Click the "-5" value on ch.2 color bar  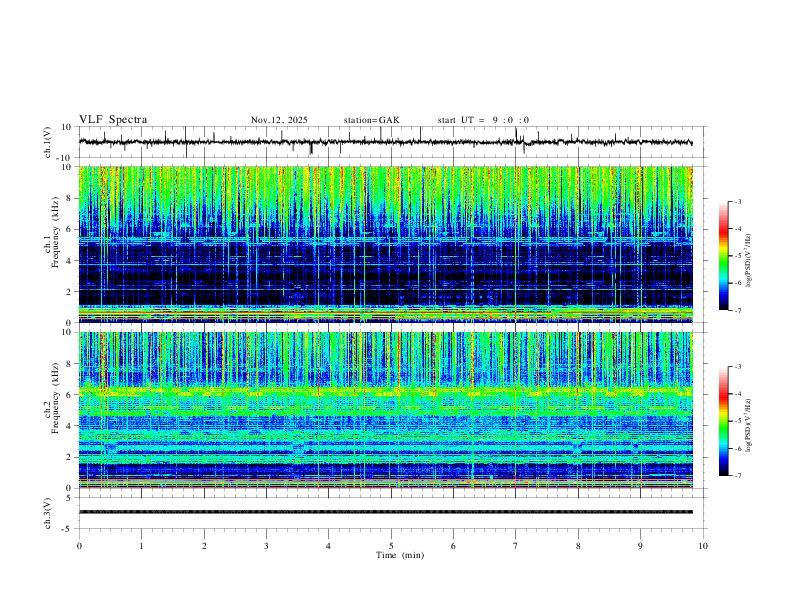(738, 421)
